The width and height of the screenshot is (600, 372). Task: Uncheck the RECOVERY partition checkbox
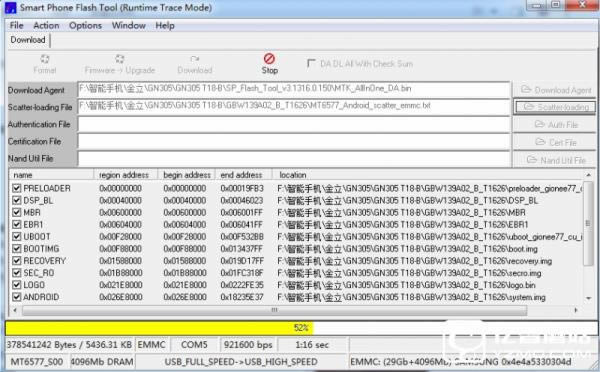pos(16,261)
